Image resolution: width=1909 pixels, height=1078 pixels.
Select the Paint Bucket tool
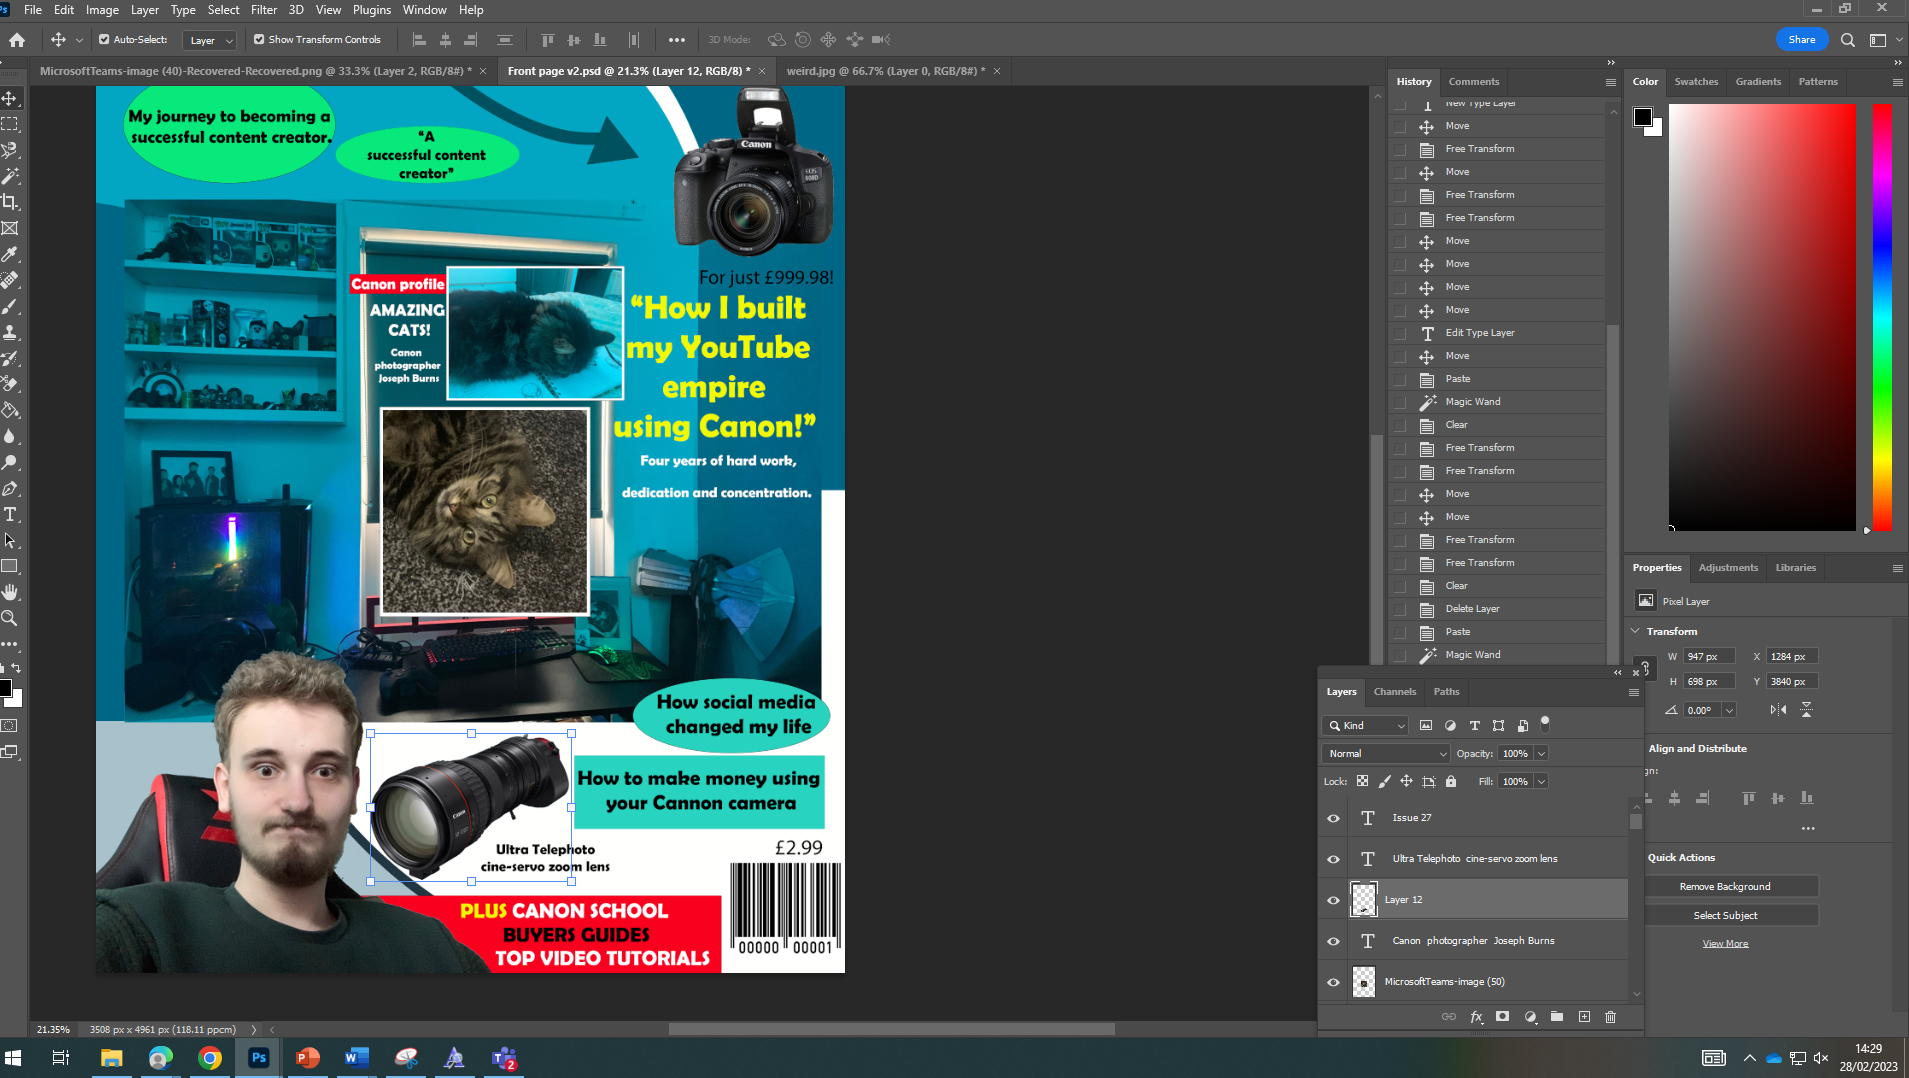click(x=10, y=410)
